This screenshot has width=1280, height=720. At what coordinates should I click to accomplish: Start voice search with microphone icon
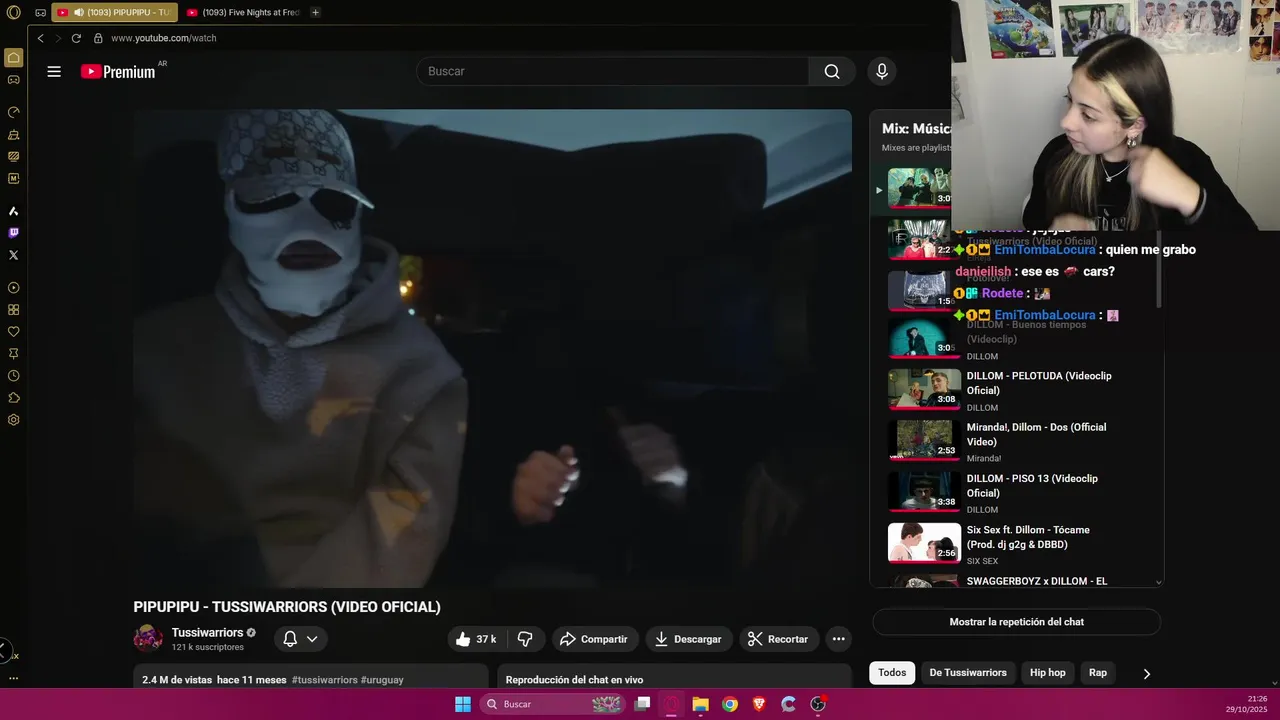881,71
